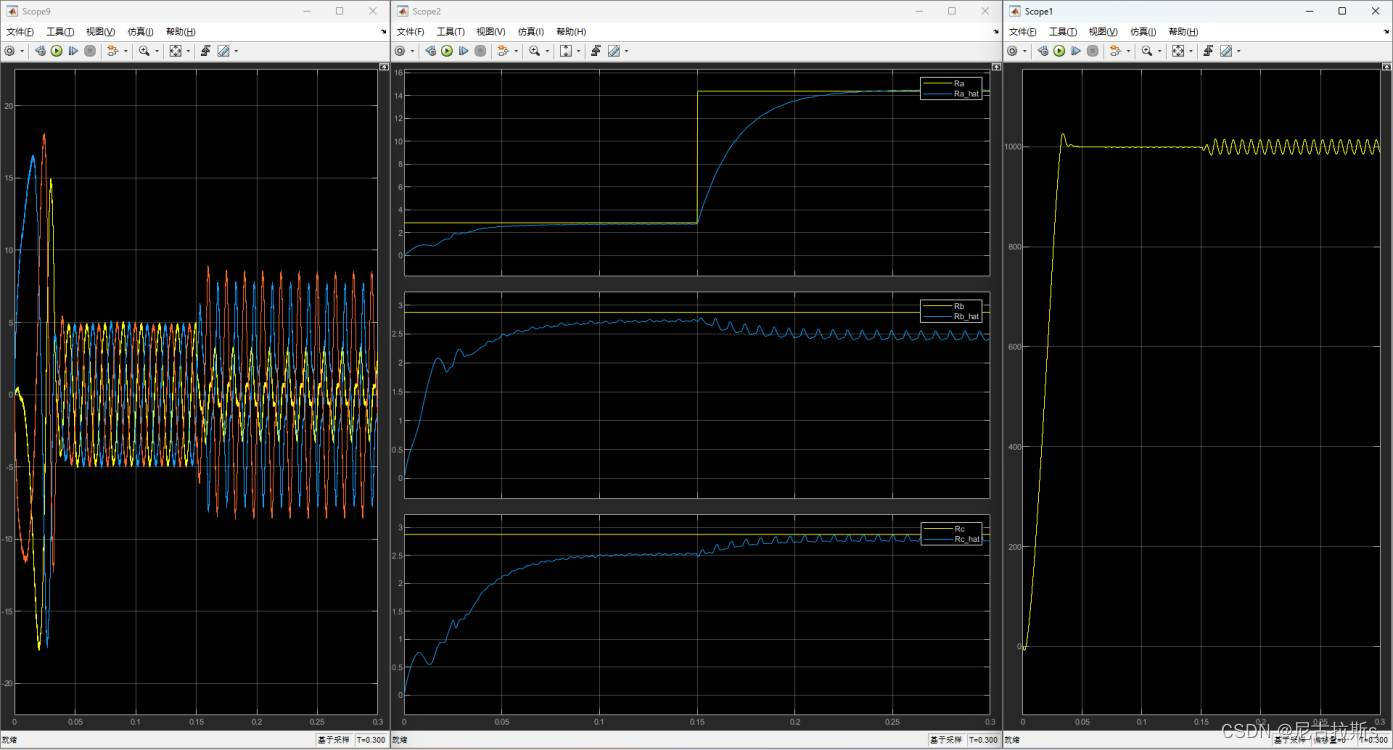Open 工具(T) menu in Scope9
Image resolution: width=1393 pixels, height=750 pixels.
(60, 32)
